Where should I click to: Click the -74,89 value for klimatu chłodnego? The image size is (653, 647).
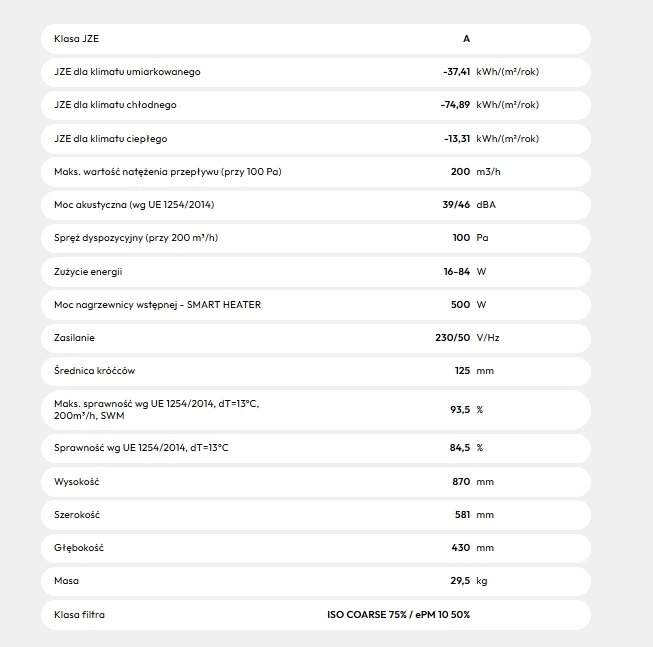click(x=455, y=105)
